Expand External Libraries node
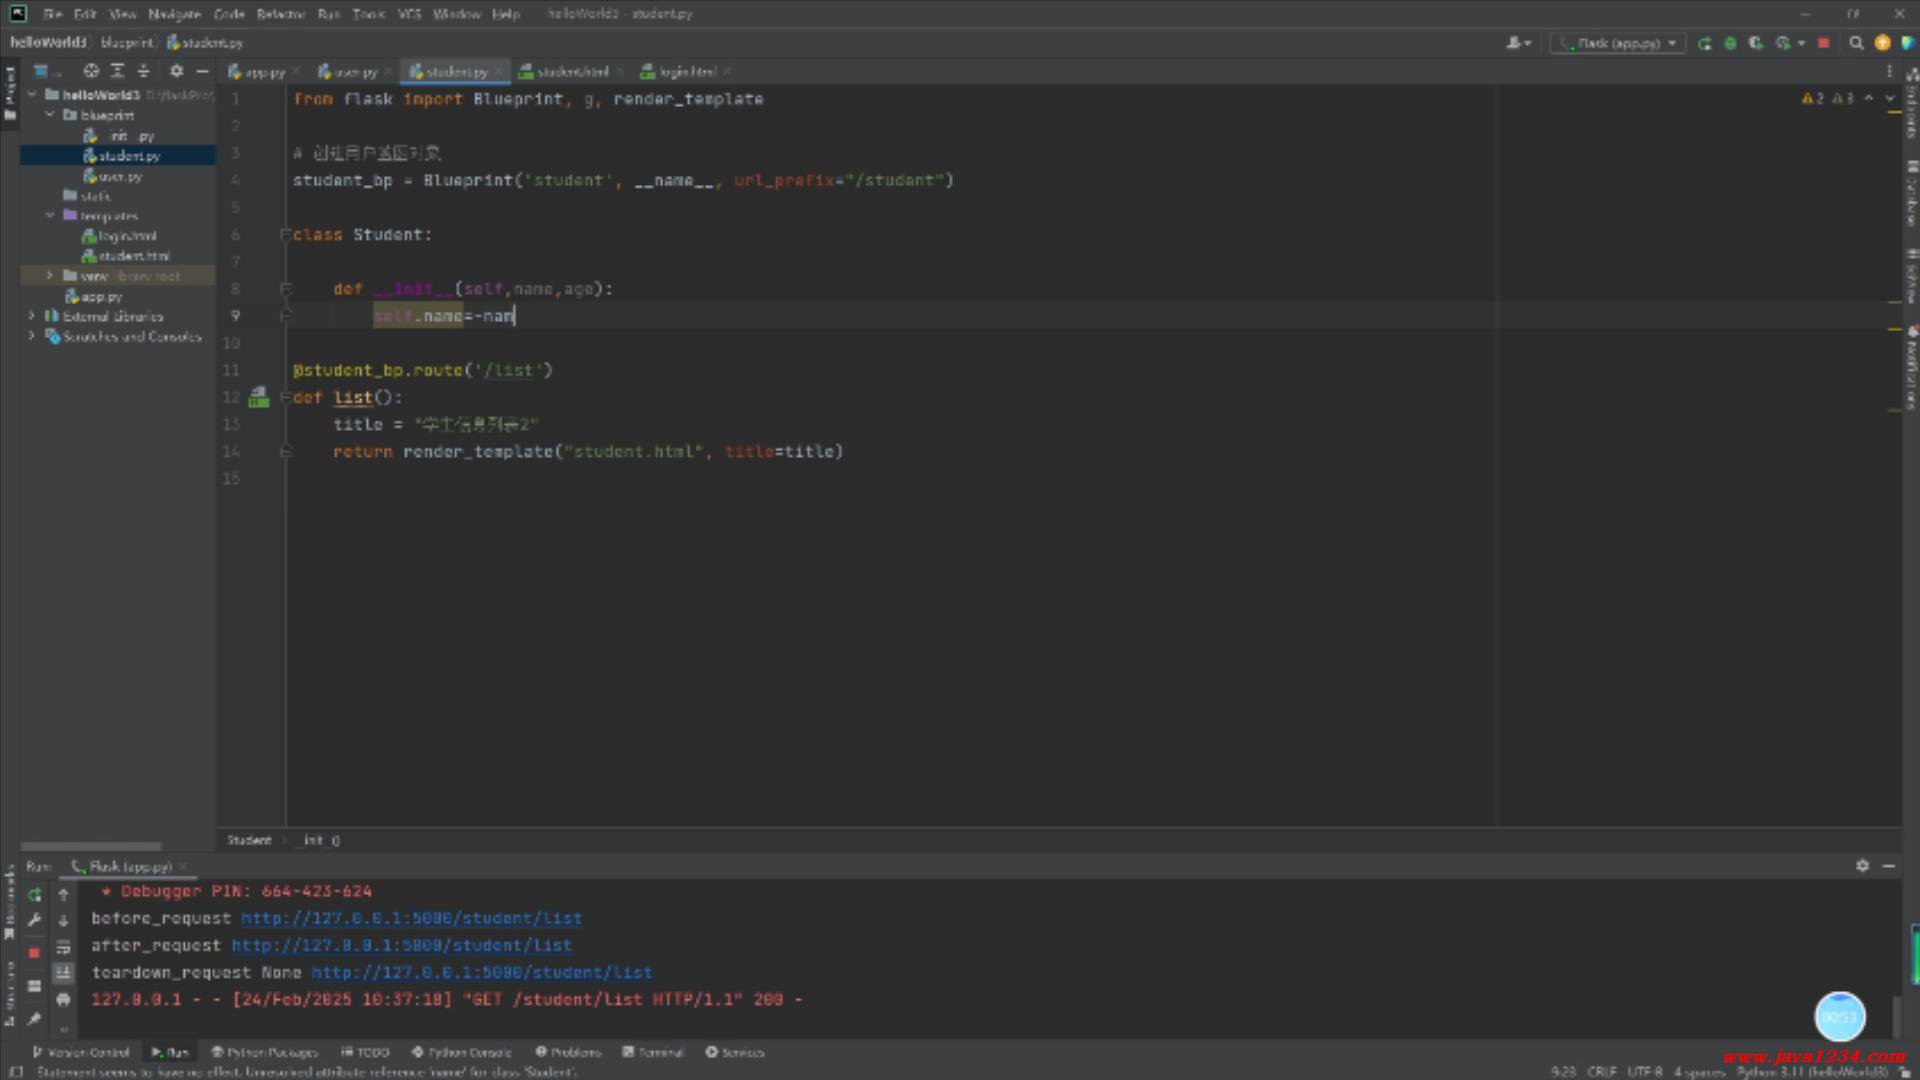The width and height of the screenshot is (1920, 1080). (31, 315)
